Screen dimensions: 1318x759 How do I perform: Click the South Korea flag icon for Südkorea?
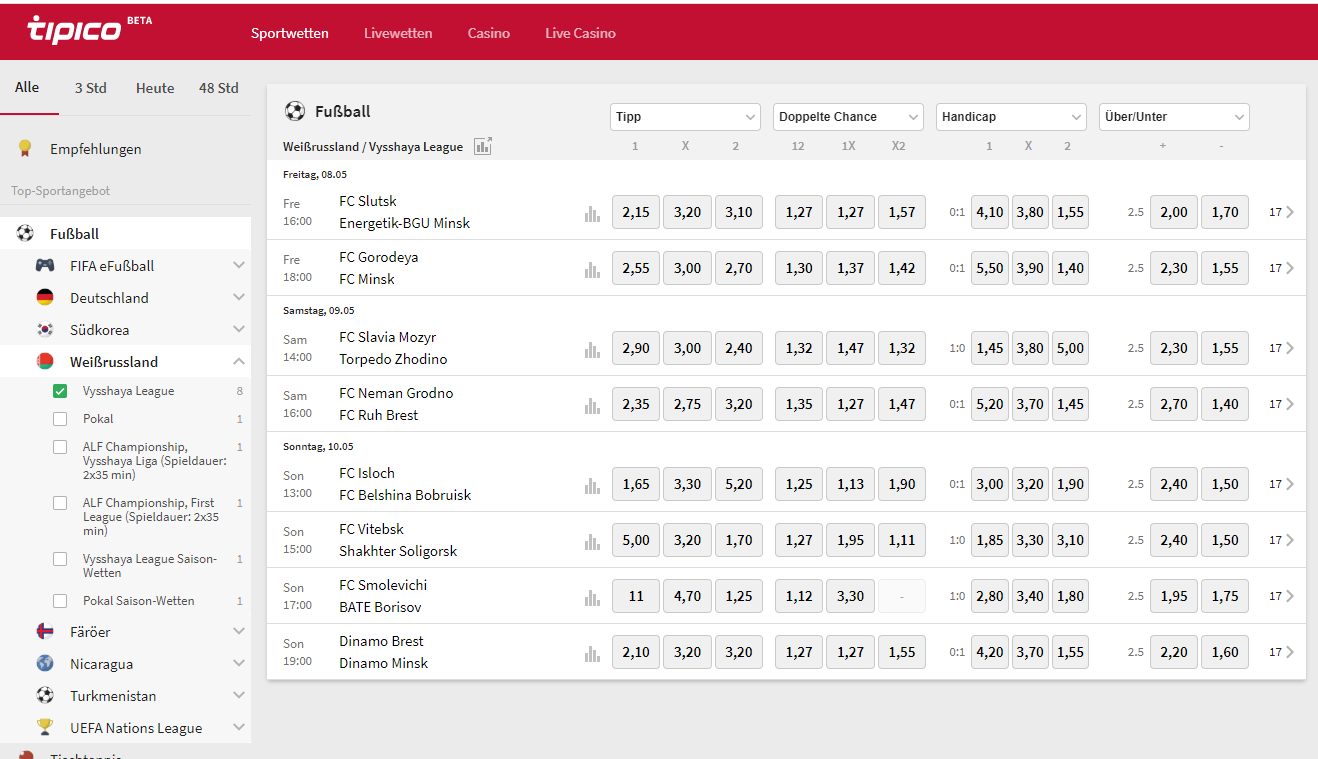point(45,329)
